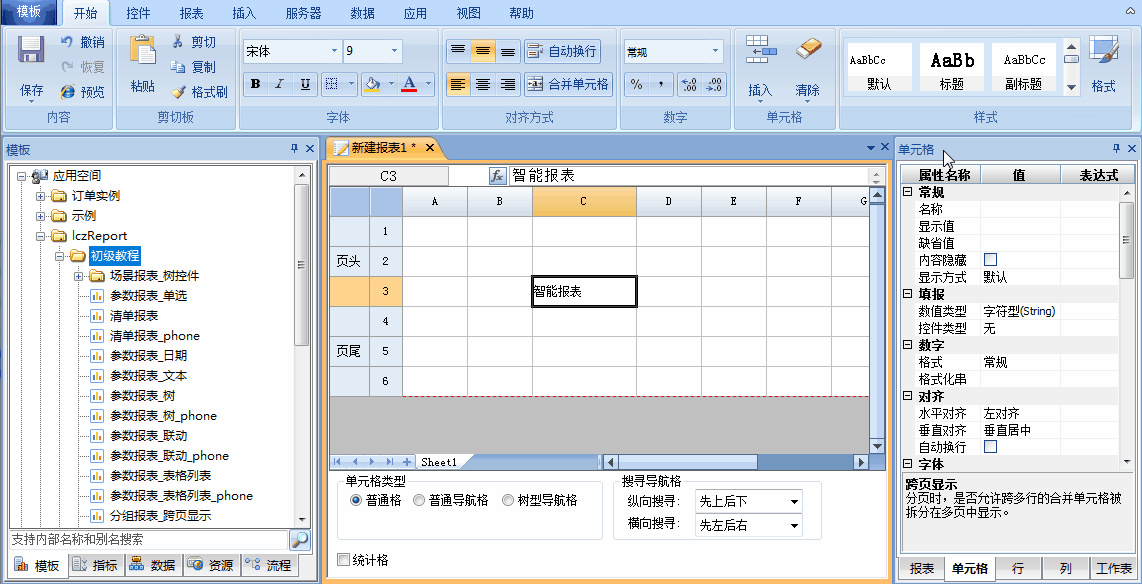The height and width of the screenshot is (584, 1142).
Task: Click the merge cells (合并单元格) button
Action: coord(568,84)
